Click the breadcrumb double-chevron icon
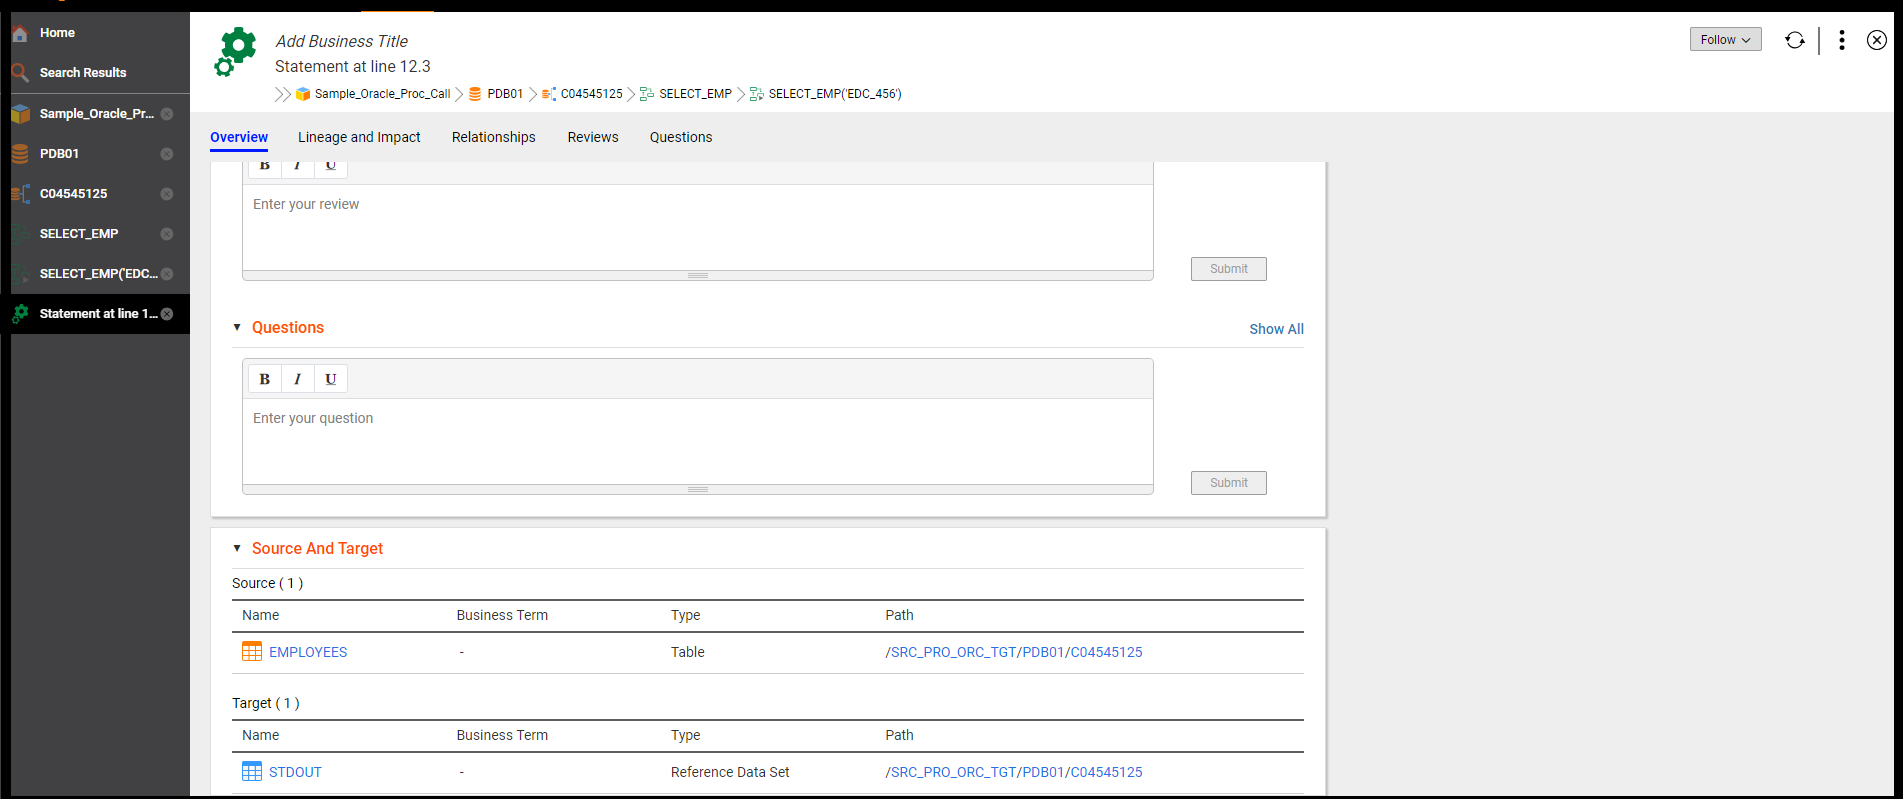Screen dimensions: 1903x799 tap(283, 94)
